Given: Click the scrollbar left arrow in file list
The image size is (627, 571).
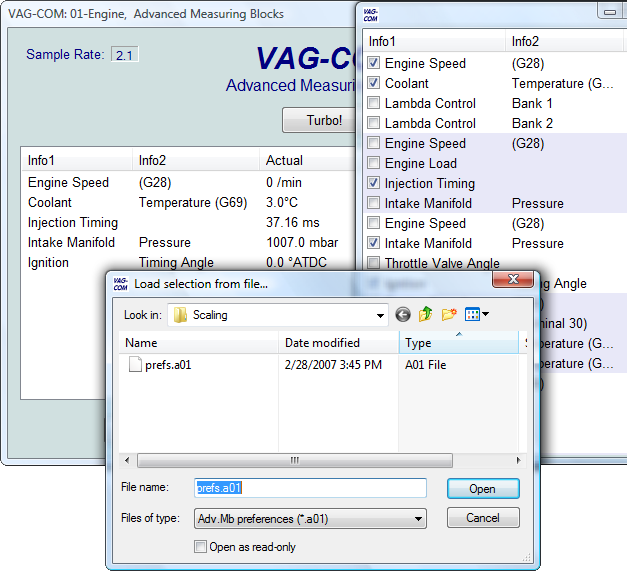Looking at the screenshot, I should (x=127, y=460).
